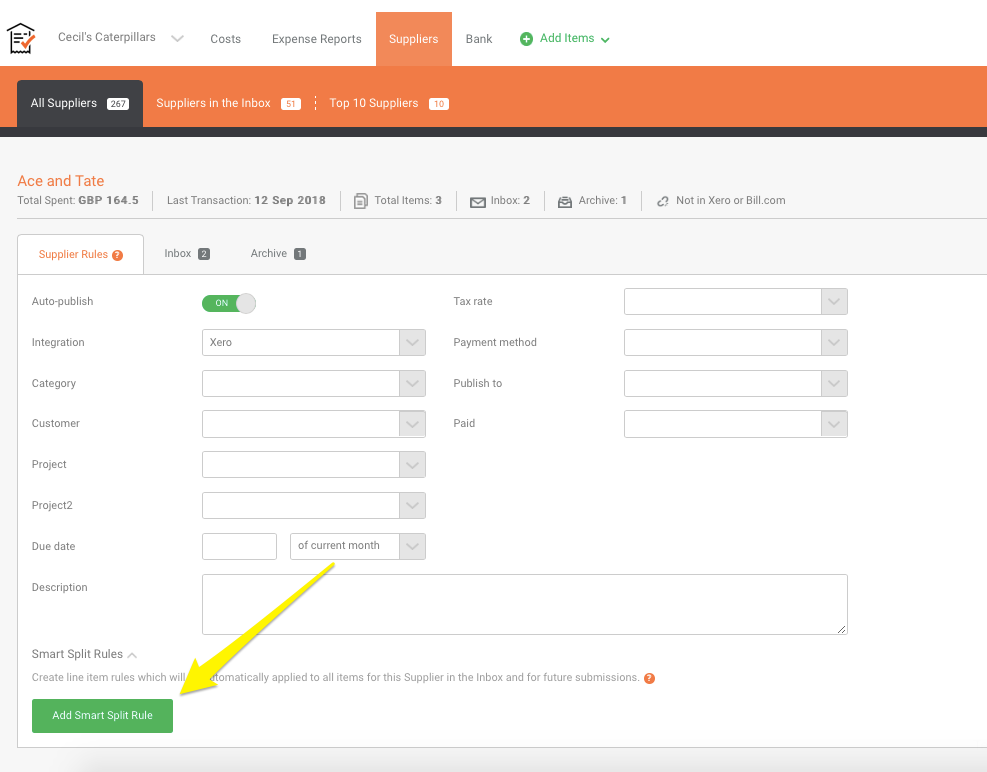This screenshot has height=772, width=987.
Task: Click into the Description text area
Action: (x=524, y=604)
